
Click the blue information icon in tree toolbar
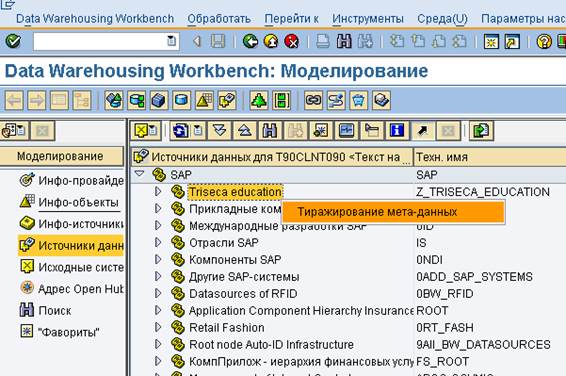(x=397, y=130)
